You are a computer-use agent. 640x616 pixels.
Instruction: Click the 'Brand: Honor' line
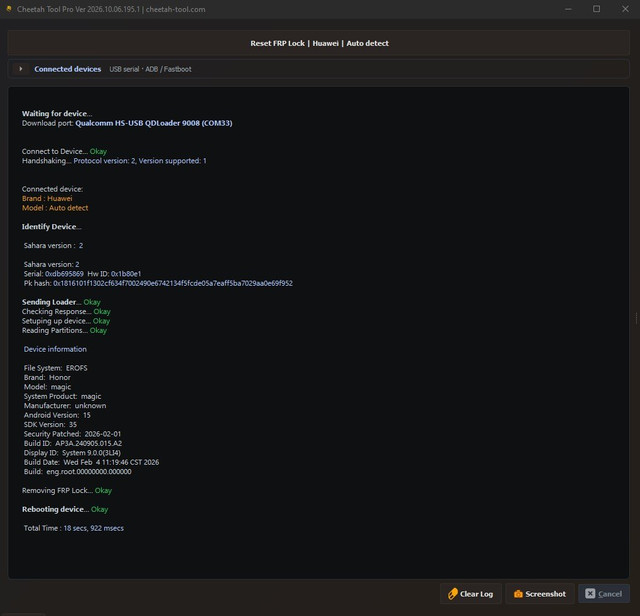point(47,377)
